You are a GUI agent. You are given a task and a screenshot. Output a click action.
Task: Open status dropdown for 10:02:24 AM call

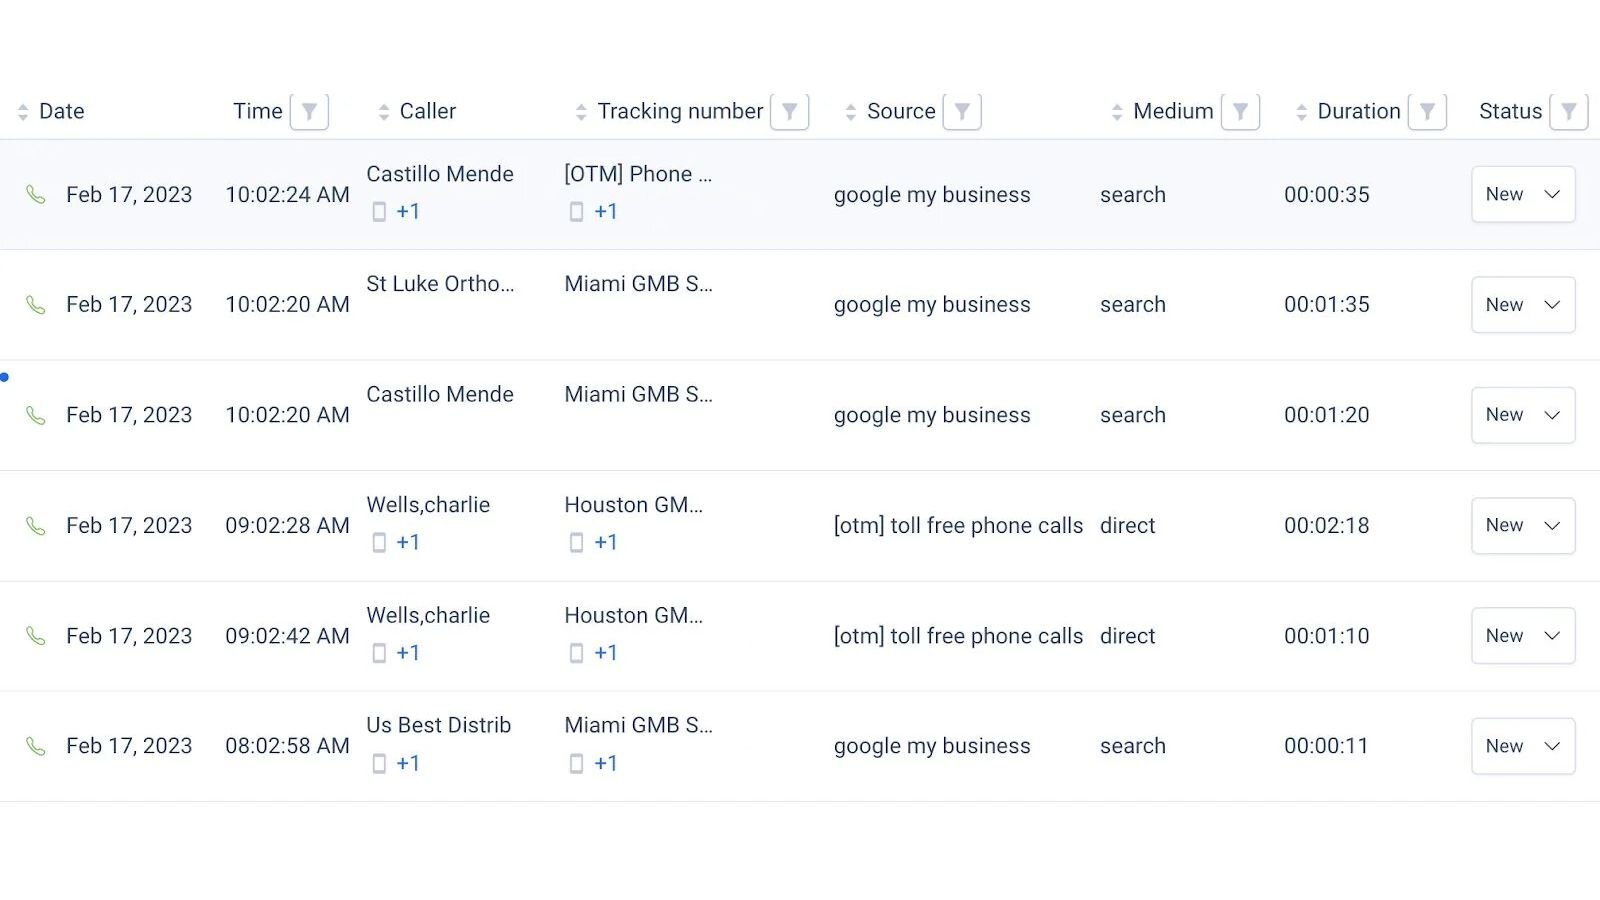1522,195
